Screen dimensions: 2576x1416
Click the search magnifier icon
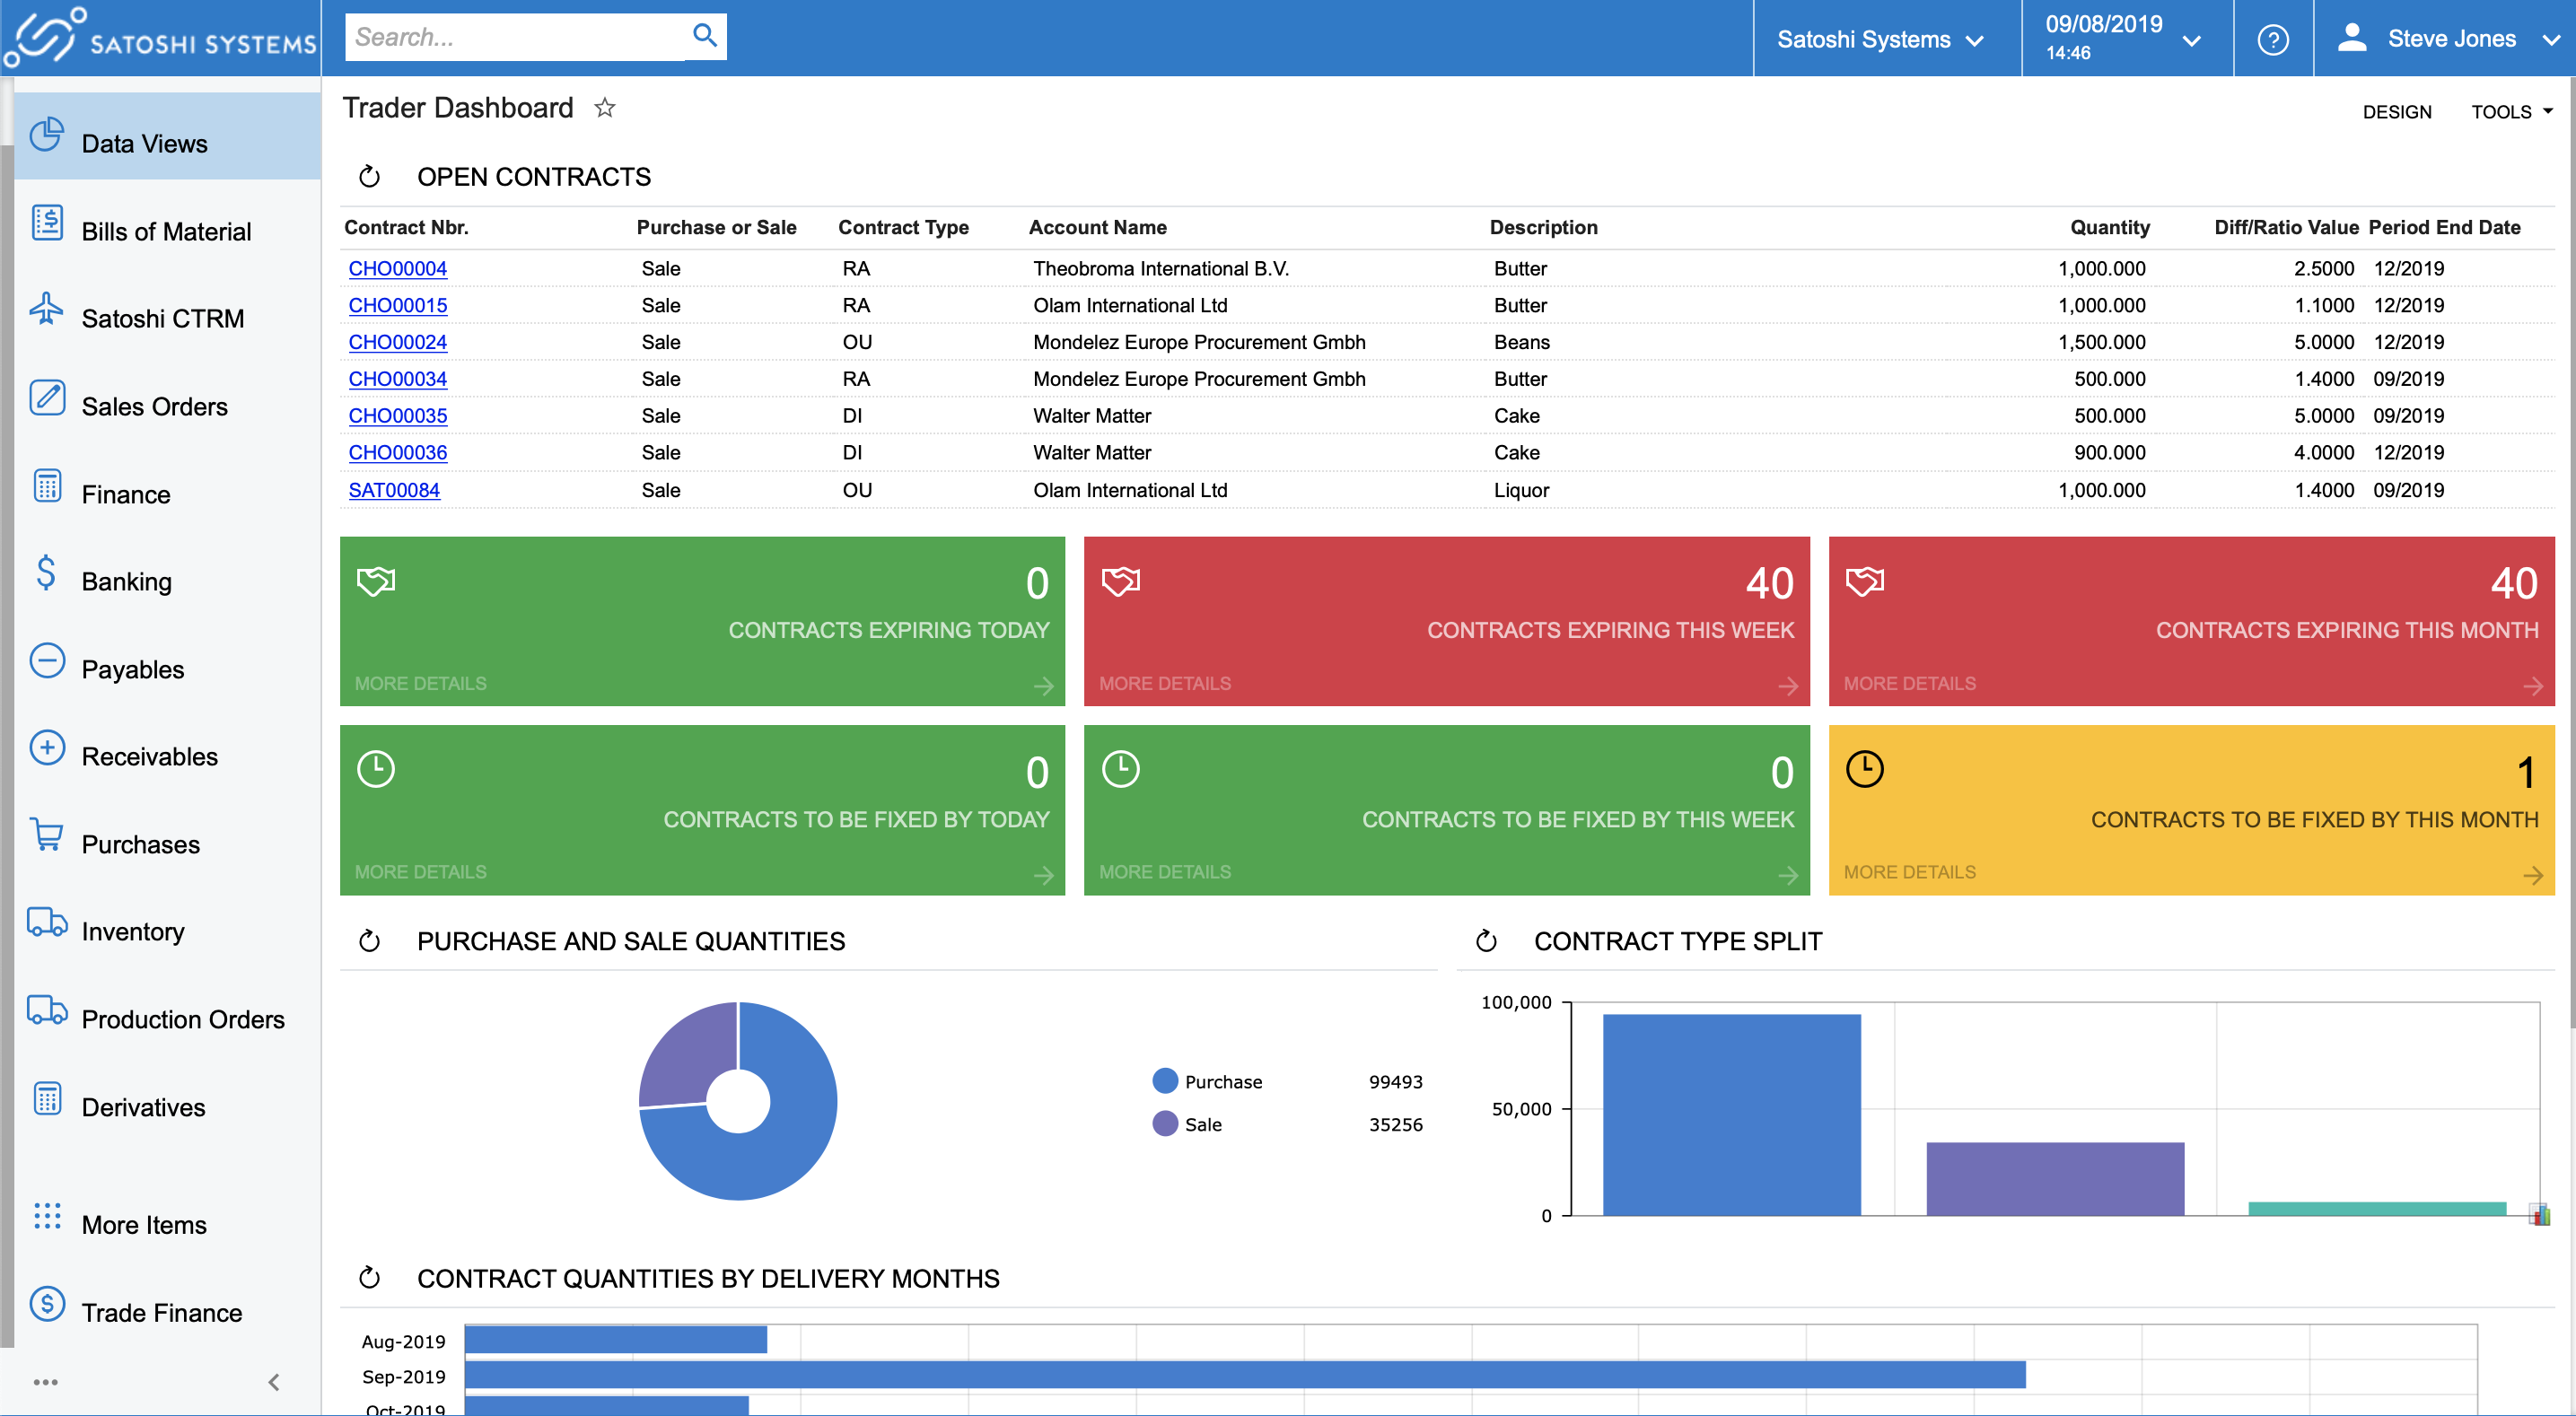[704, 37]
